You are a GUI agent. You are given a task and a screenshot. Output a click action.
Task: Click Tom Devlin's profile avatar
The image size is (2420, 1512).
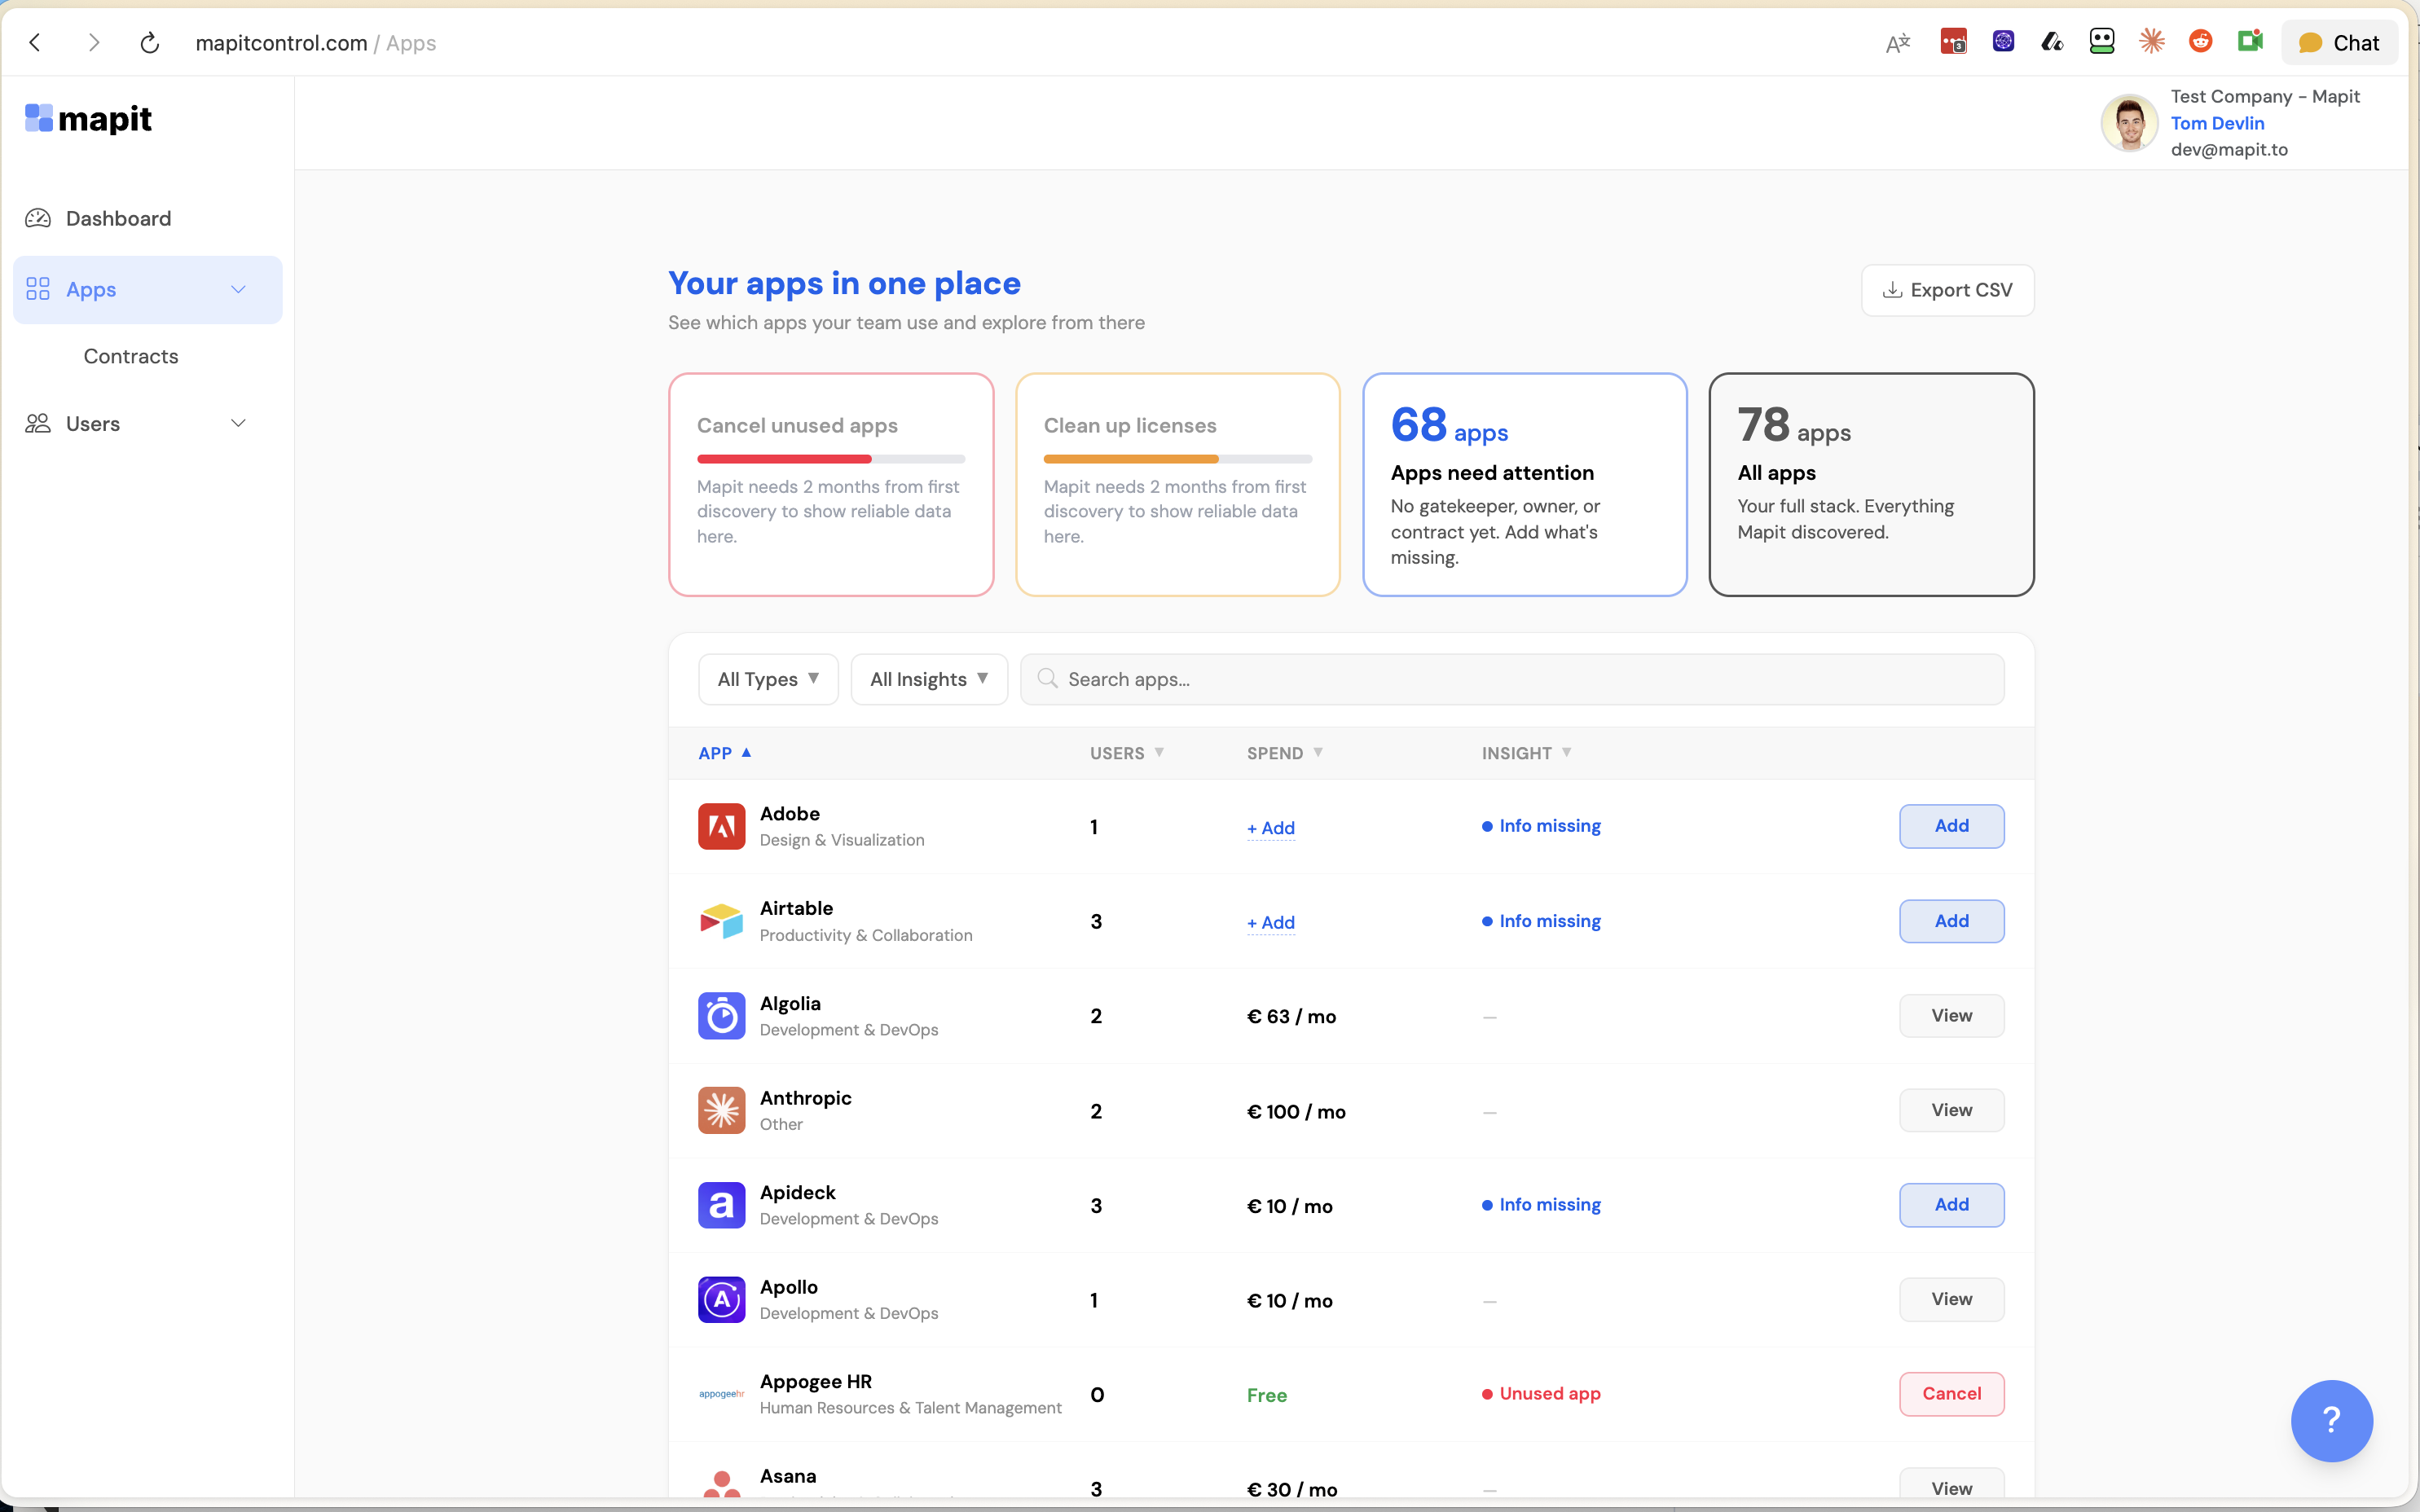click(x=2129, y=123)
